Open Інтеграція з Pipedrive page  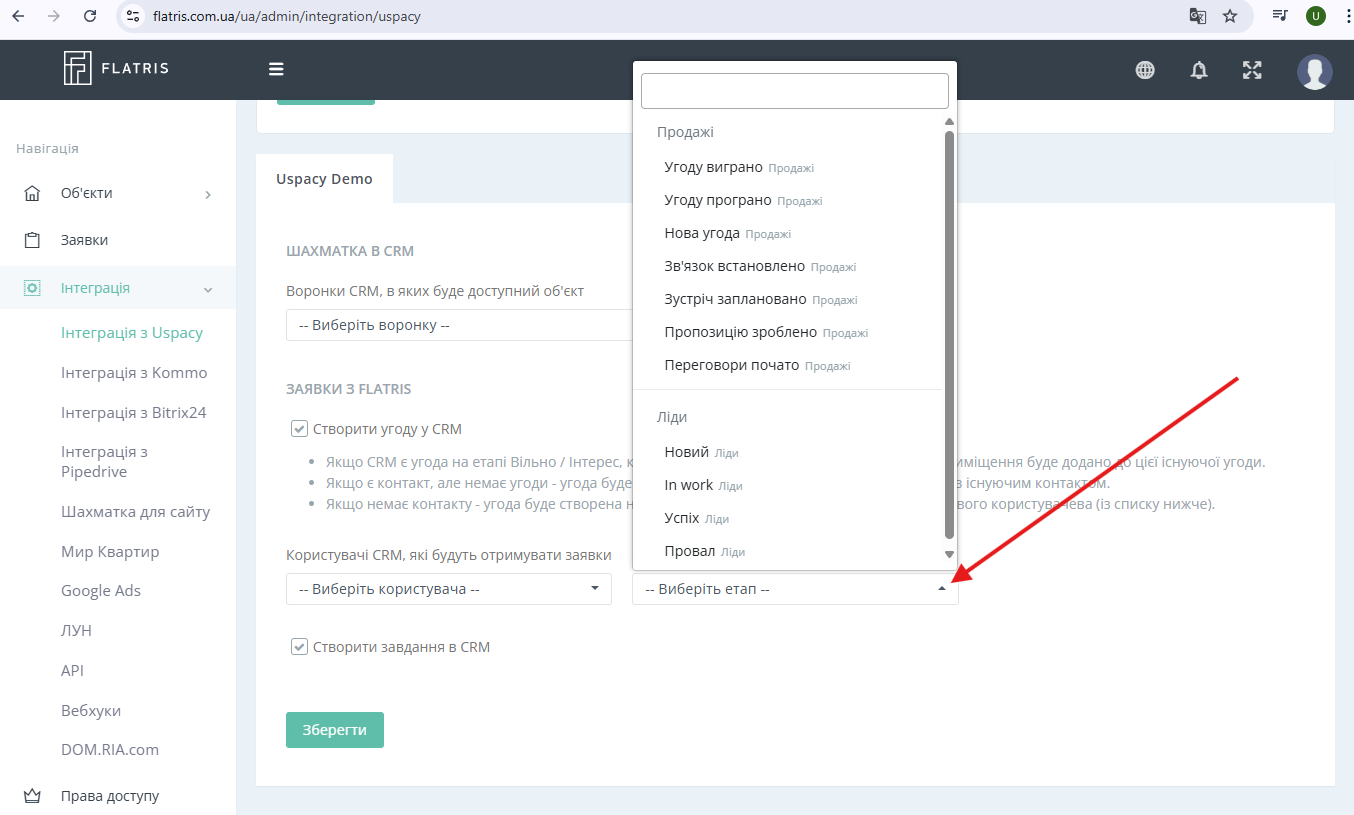(105, 462)
